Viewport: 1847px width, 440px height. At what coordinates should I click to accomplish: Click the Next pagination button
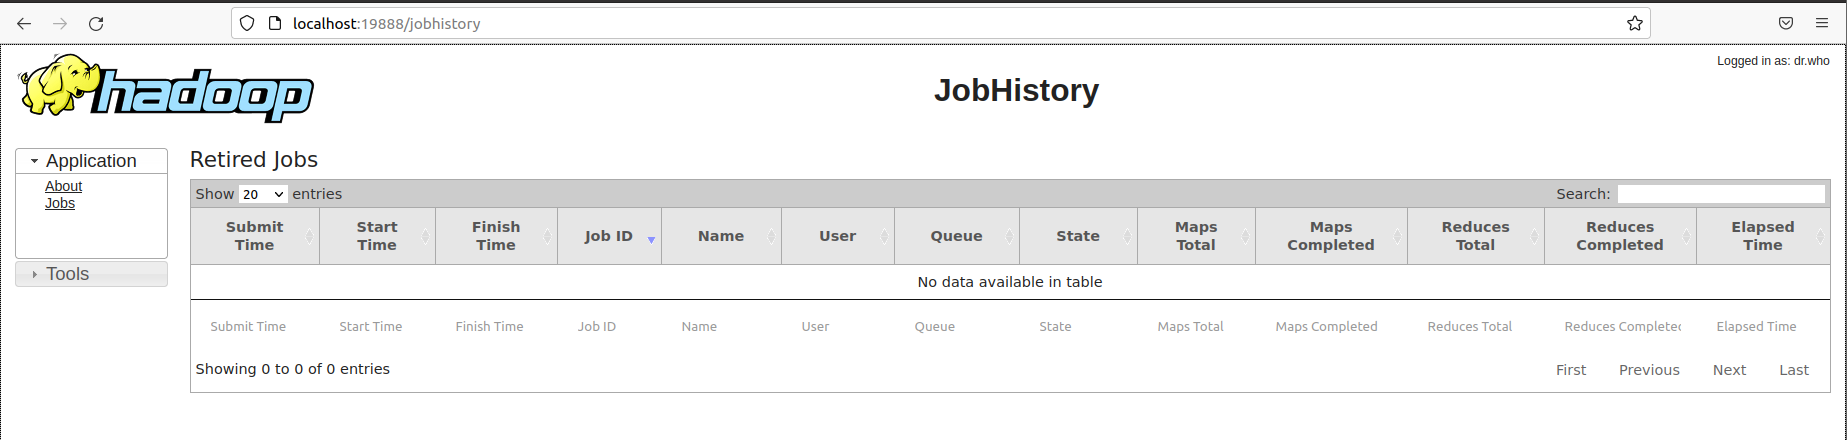[1729, 370]
